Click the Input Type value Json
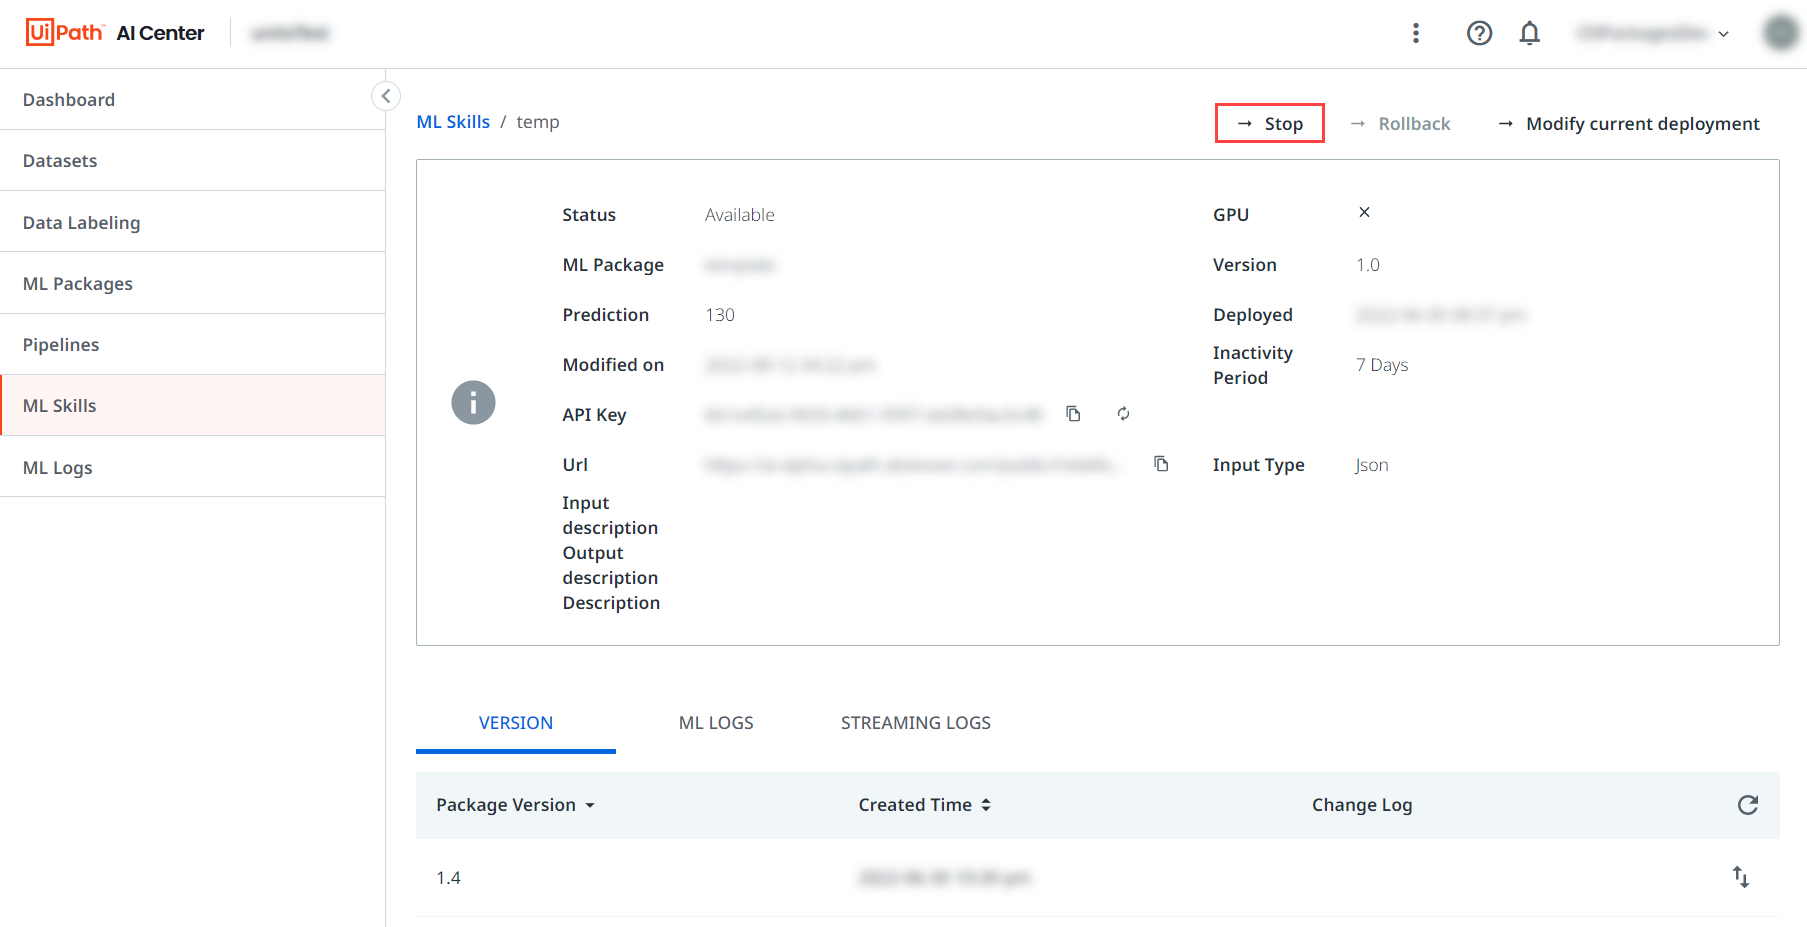1807x927 pixels. point(1372,465)
